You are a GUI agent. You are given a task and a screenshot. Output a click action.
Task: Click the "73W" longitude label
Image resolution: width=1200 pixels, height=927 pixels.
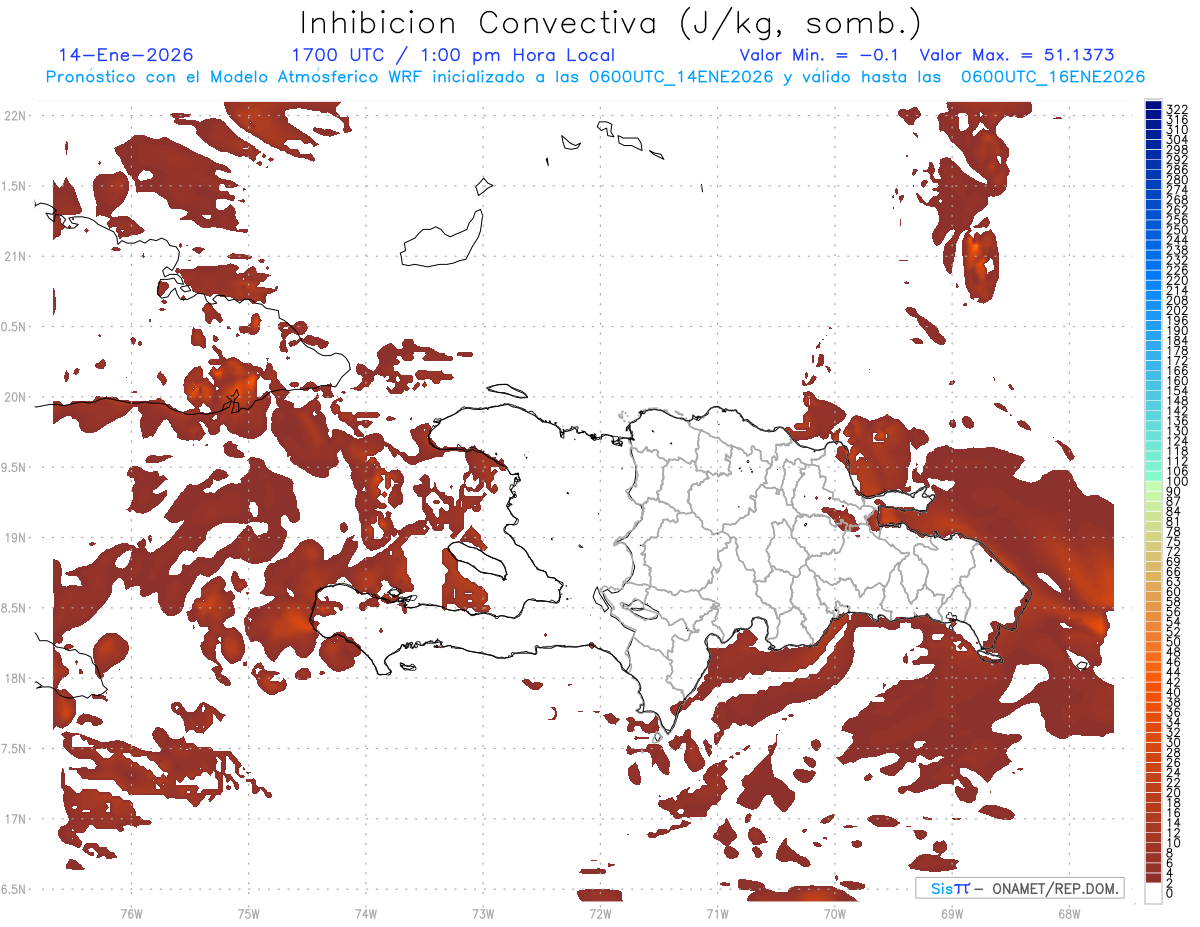click(483, 913)
